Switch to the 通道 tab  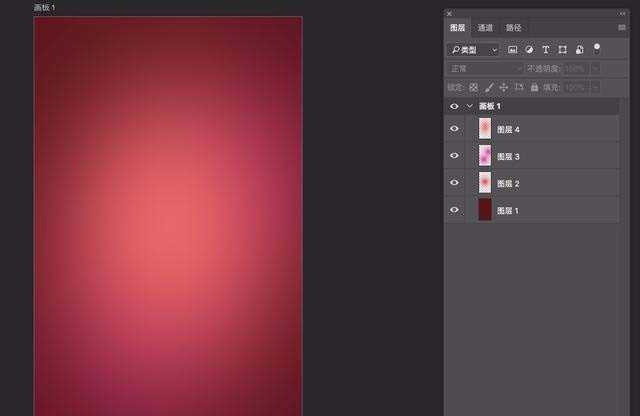pos(485,28)
